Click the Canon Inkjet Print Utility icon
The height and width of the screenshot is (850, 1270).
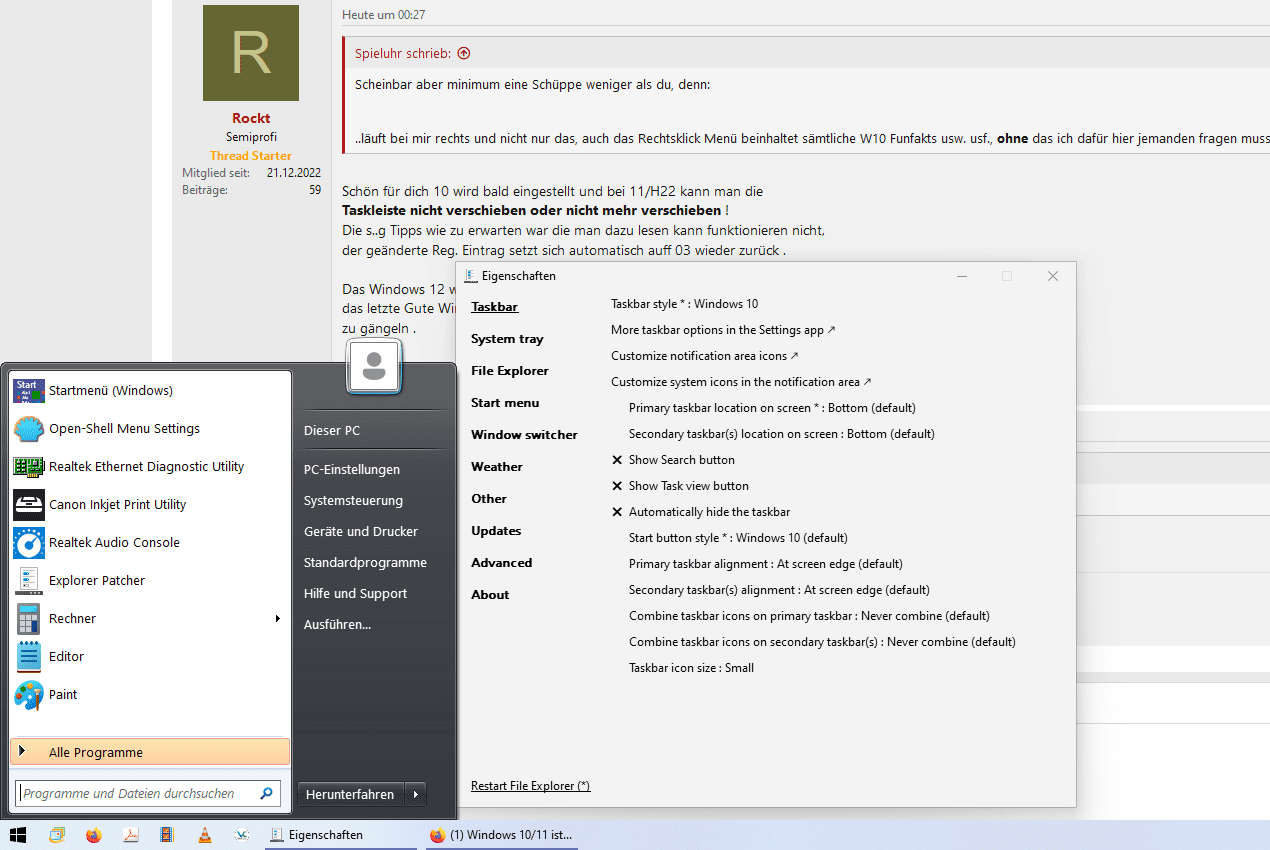click(x=28, y=505)
